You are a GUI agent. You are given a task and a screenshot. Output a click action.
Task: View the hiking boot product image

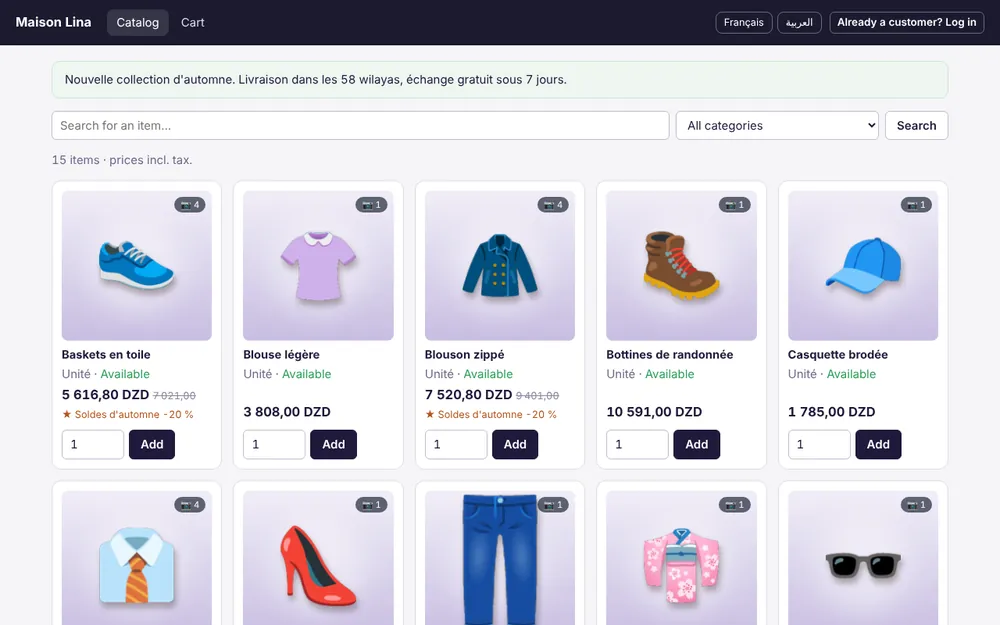(x=681, y=265)
